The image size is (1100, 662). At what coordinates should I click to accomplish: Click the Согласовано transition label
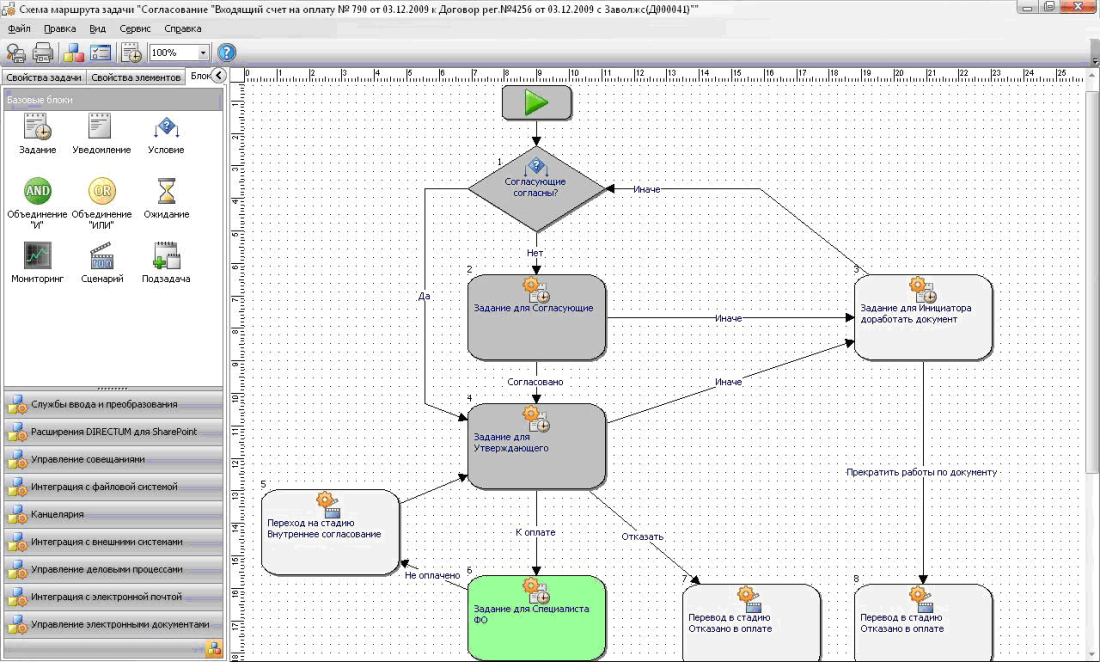[x=535, y=381]
